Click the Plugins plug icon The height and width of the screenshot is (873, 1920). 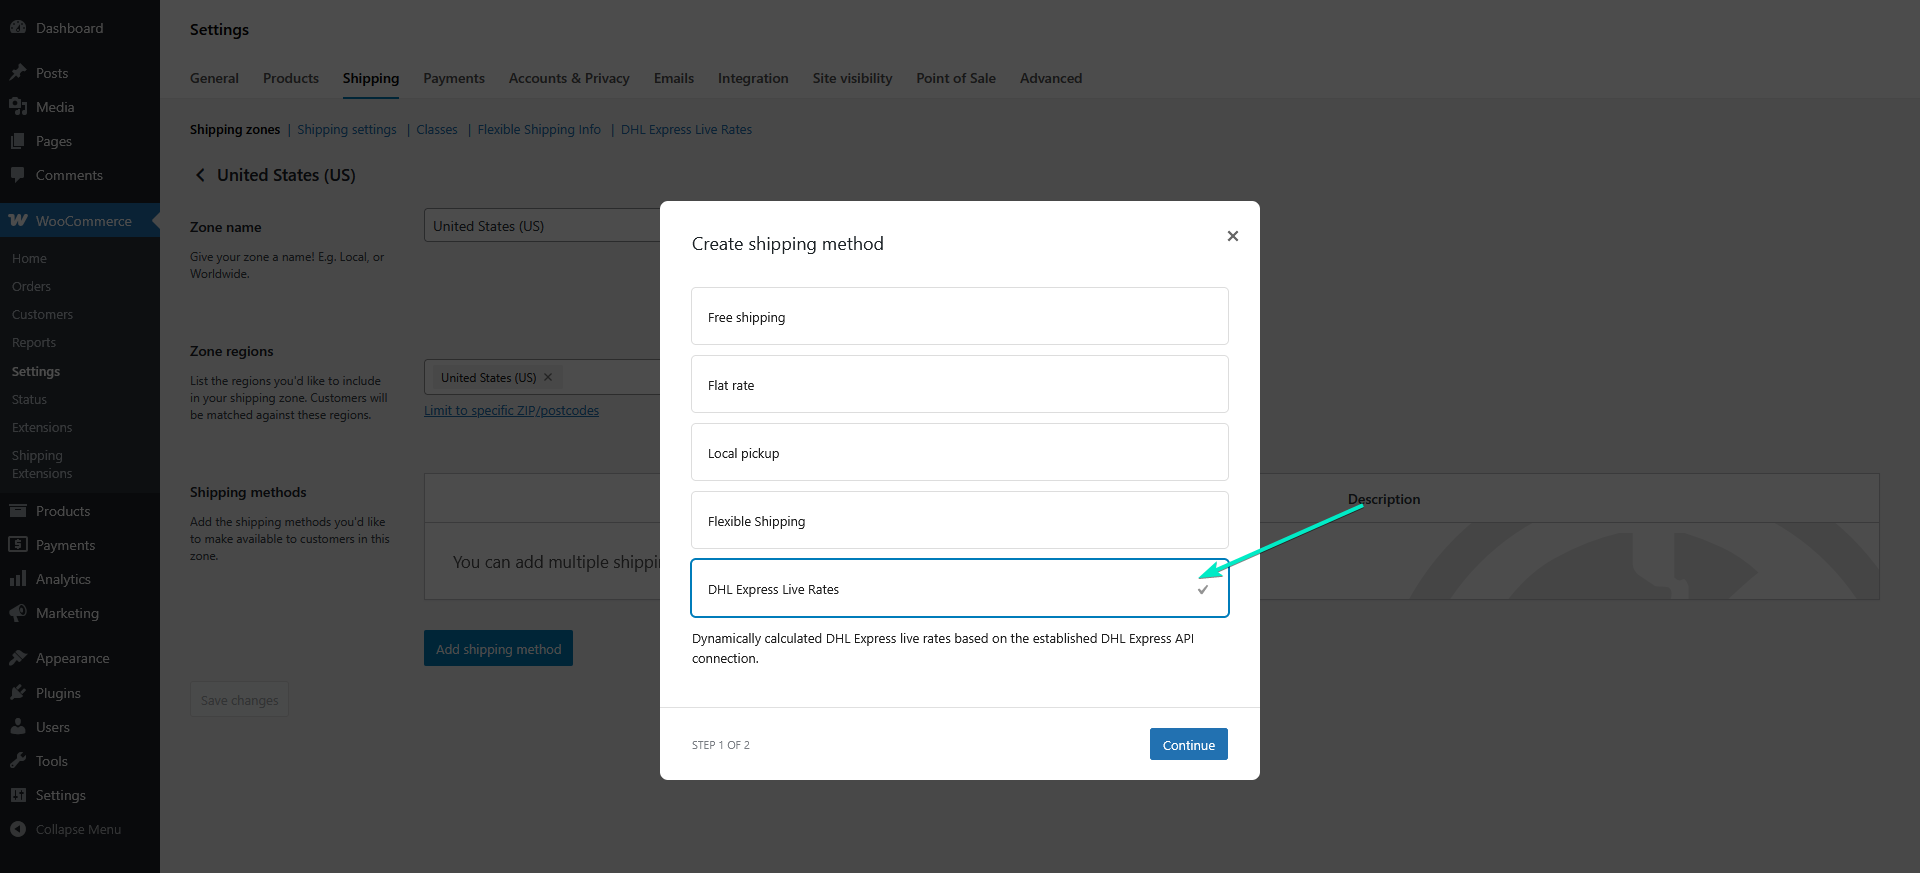18,693
